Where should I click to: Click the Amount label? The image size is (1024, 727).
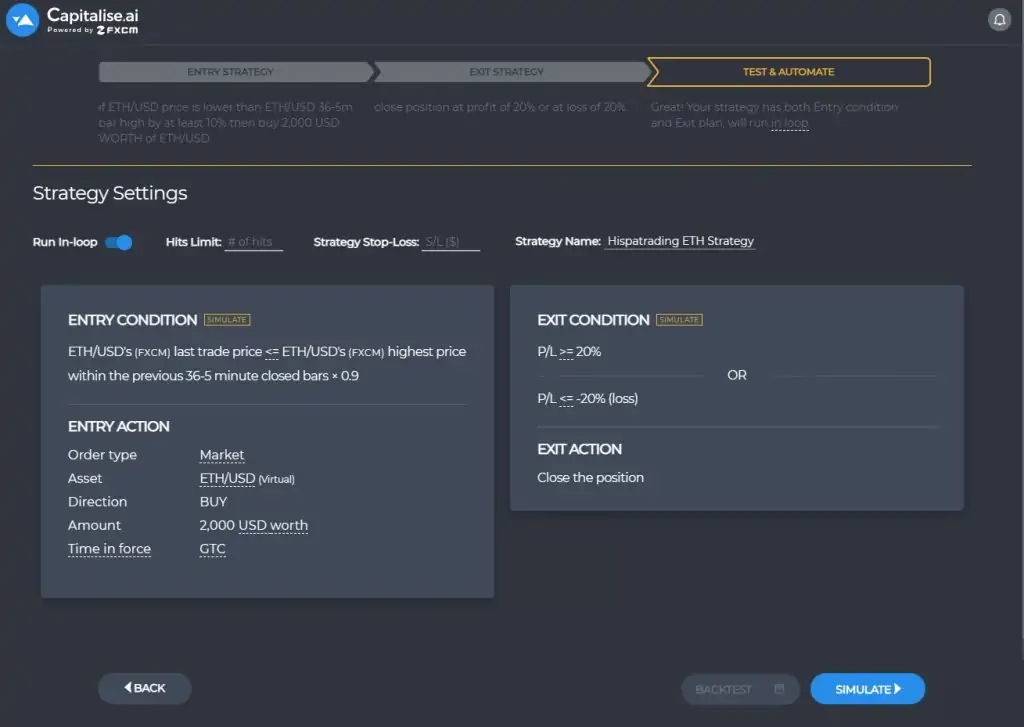coord(94,525)
